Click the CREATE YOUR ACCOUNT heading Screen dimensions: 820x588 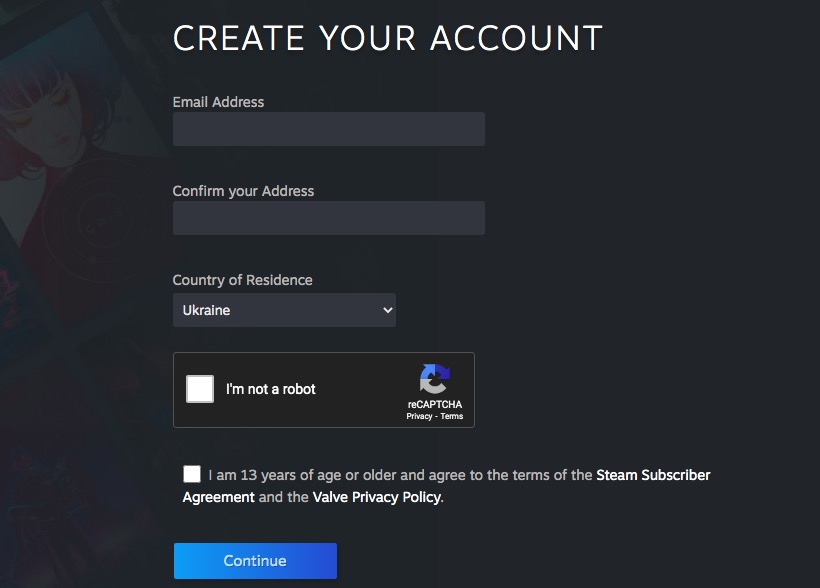[x=388, y=38]
